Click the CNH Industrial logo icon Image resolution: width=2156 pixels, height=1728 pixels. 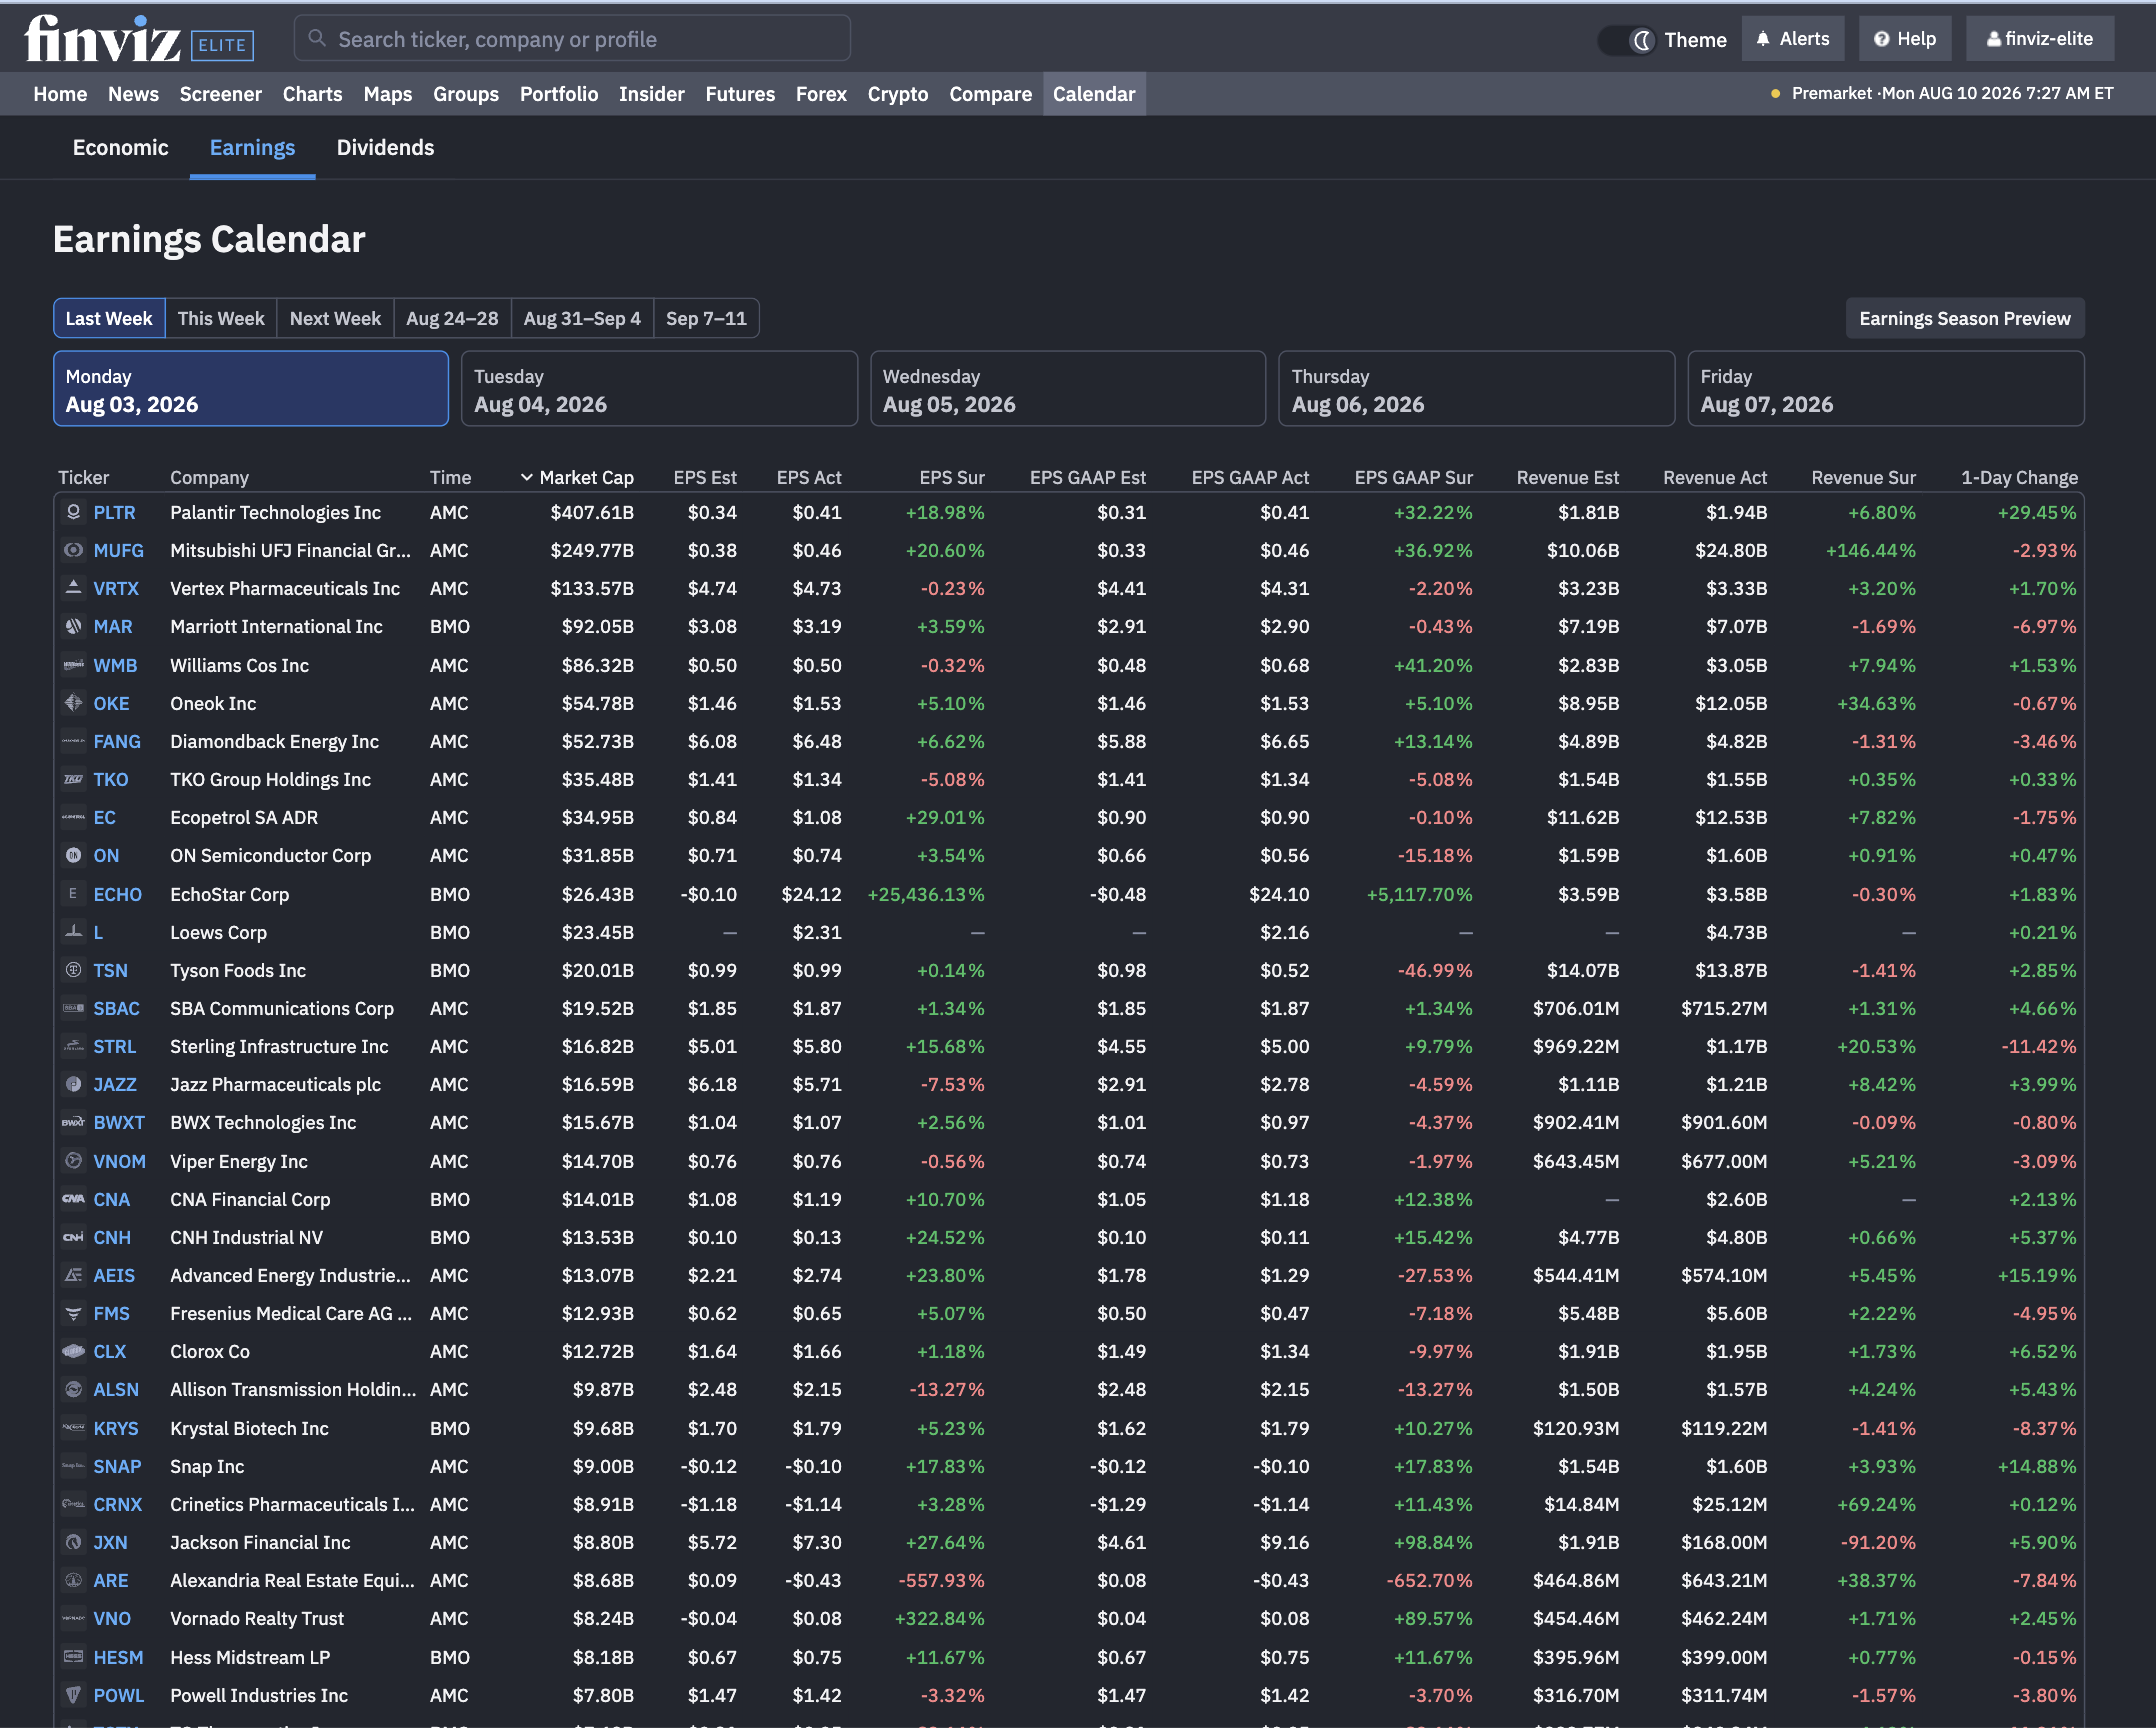point(73,1237)
